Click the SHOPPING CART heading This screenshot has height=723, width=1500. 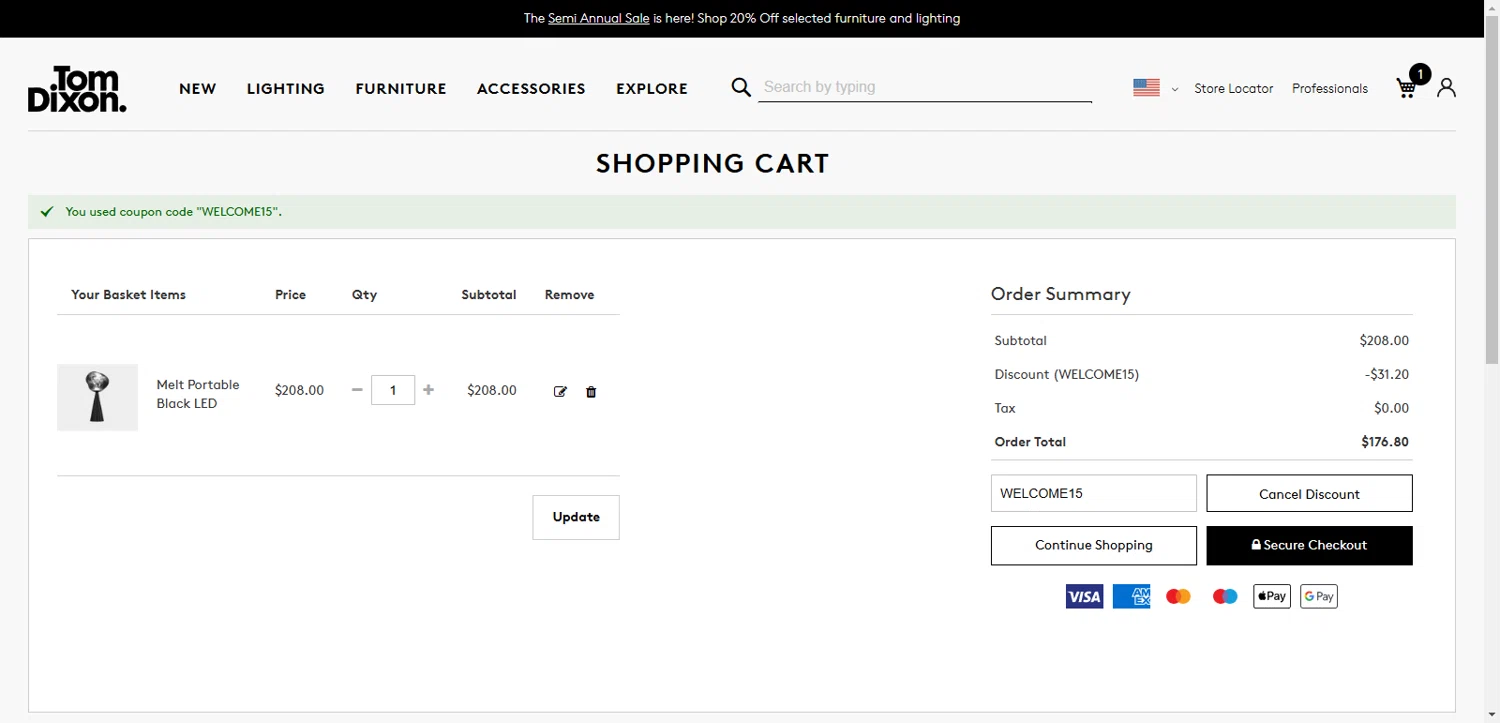713,164
